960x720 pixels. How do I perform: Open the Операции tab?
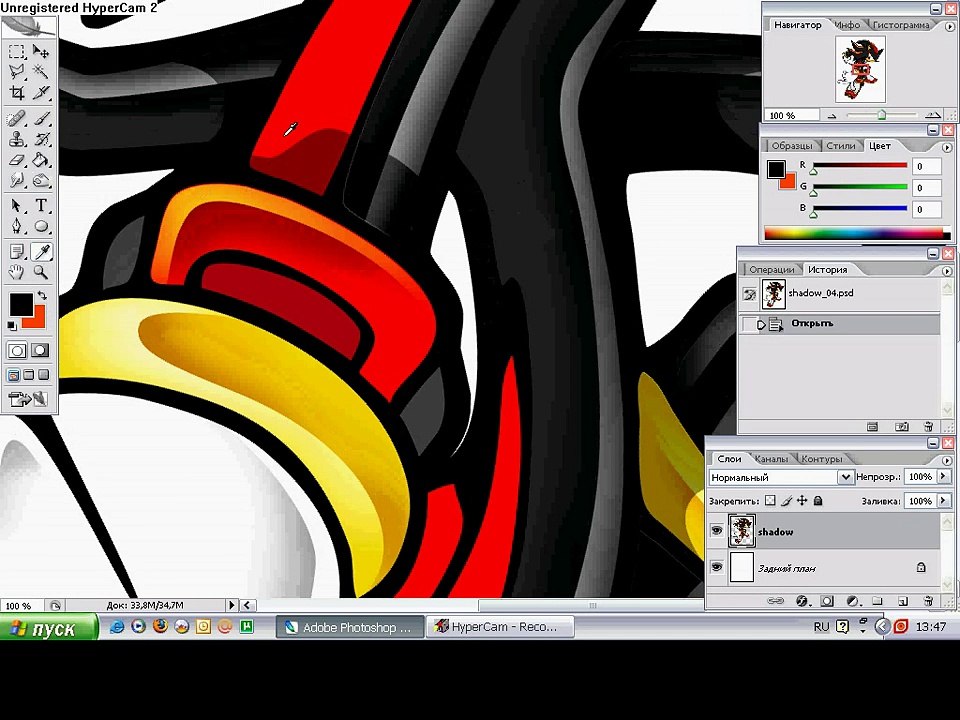[x=771, y=269]
